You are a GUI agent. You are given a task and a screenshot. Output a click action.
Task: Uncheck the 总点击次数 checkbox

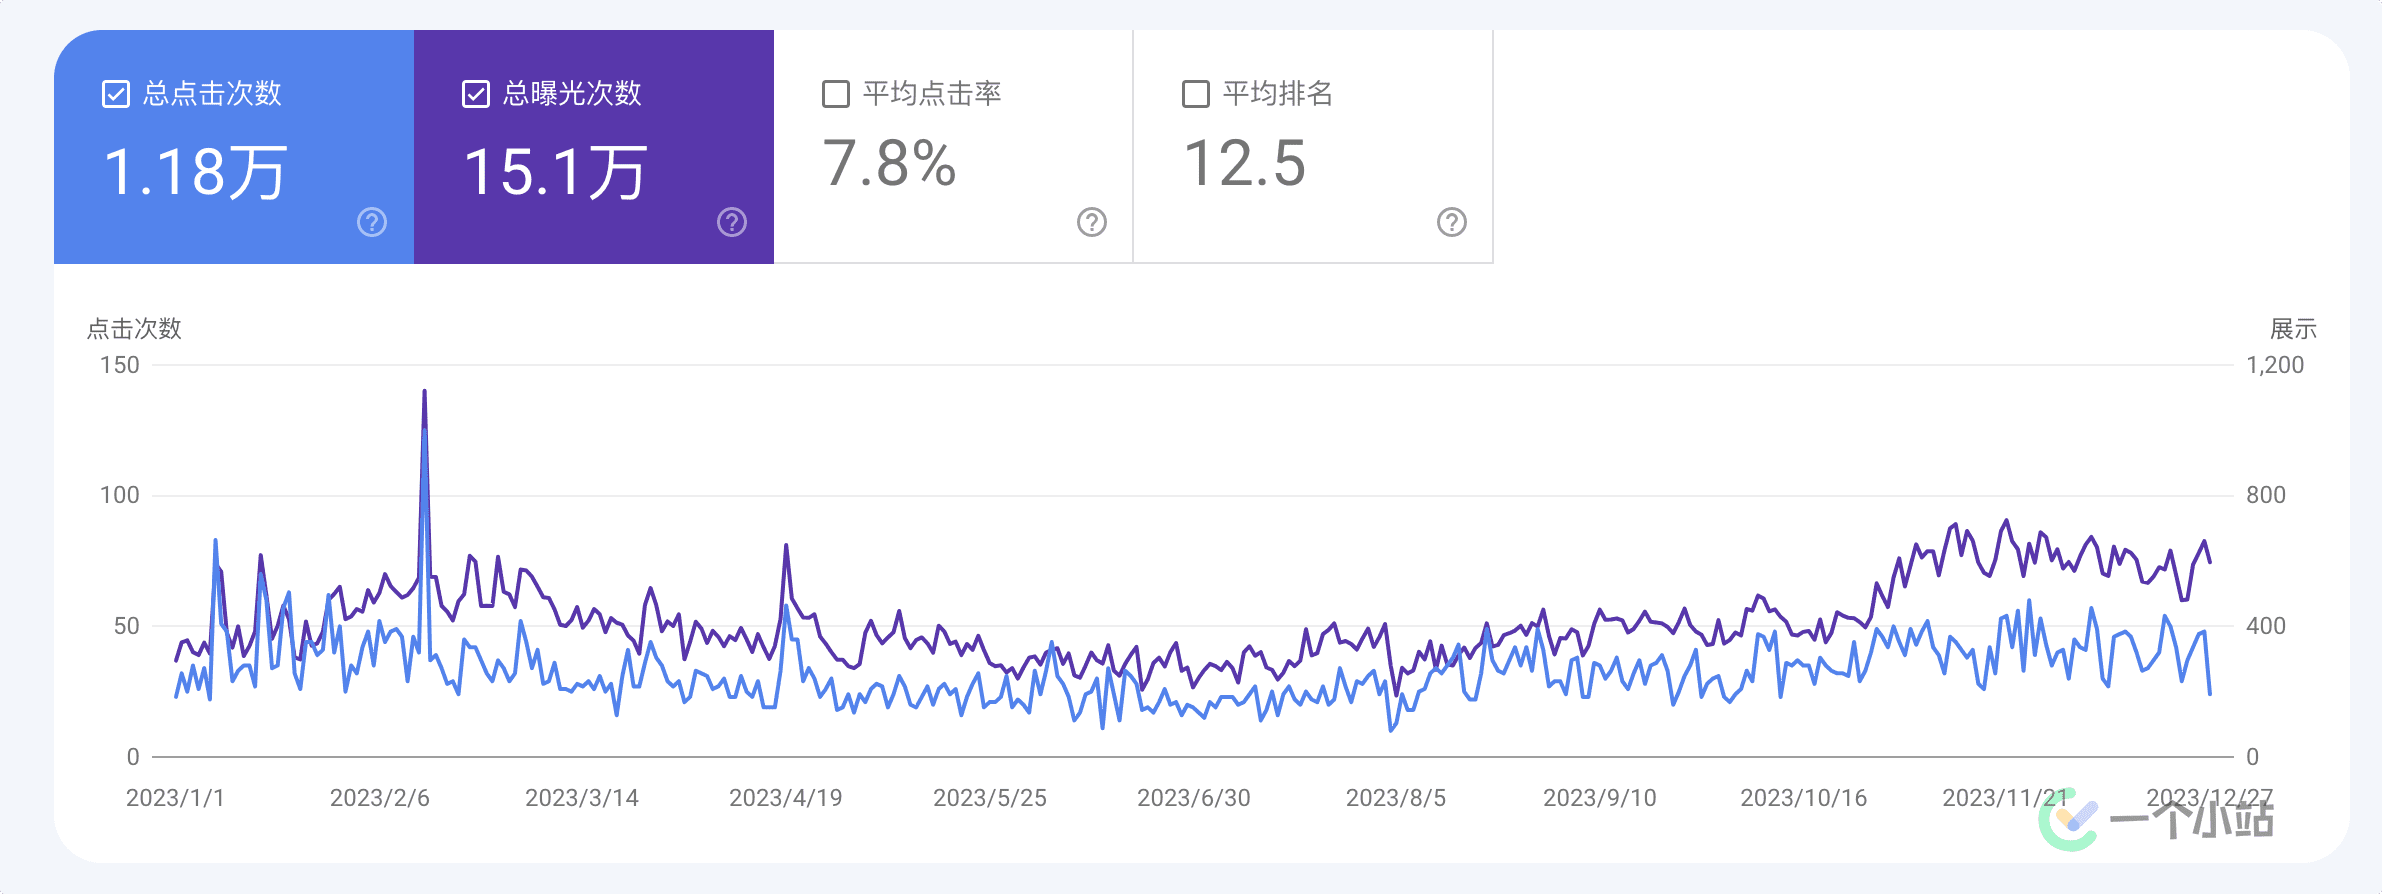click(116, 94)
